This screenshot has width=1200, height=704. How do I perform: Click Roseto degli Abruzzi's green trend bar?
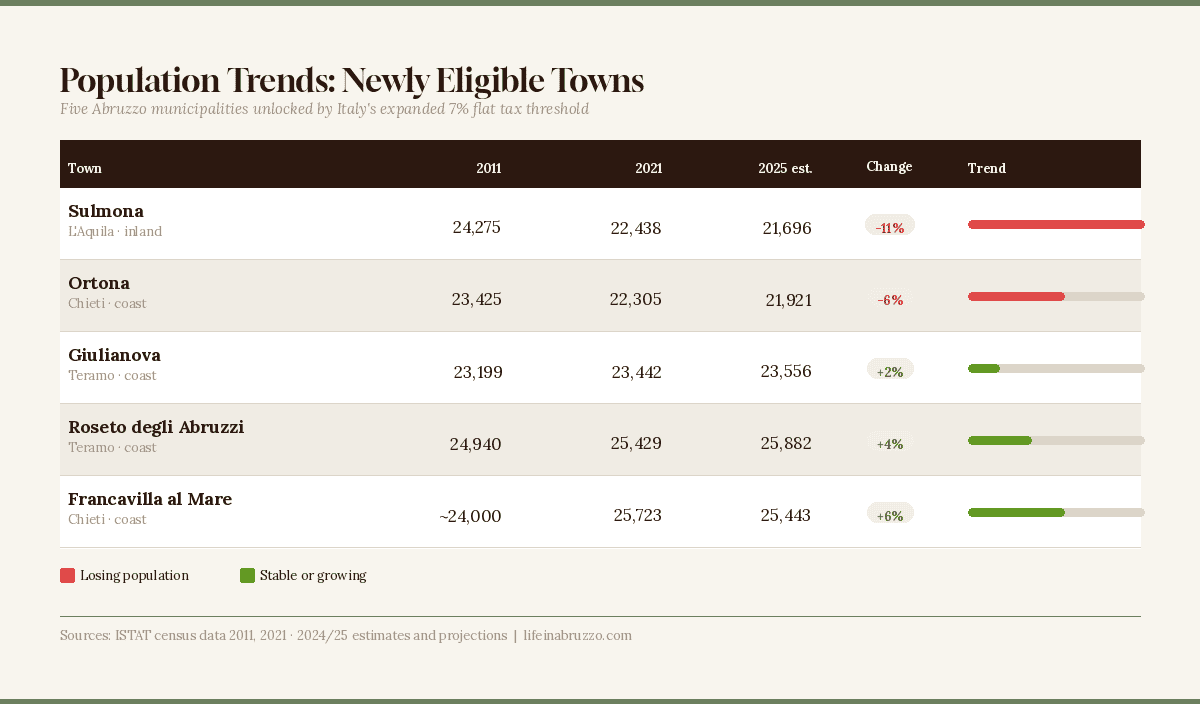pos(999,441)
